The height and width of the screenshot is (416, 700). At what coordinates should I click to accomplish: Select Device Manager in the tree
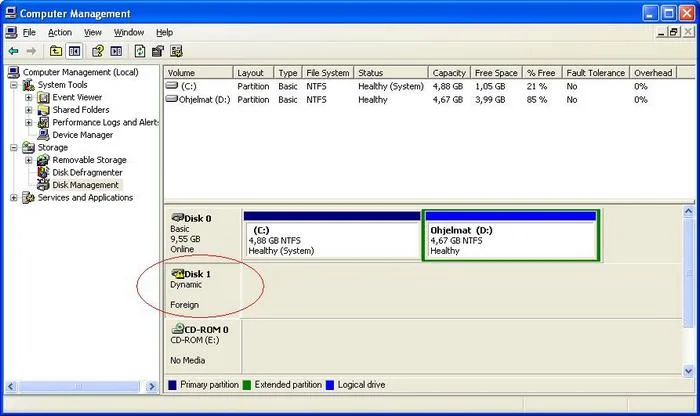point(82,135)
